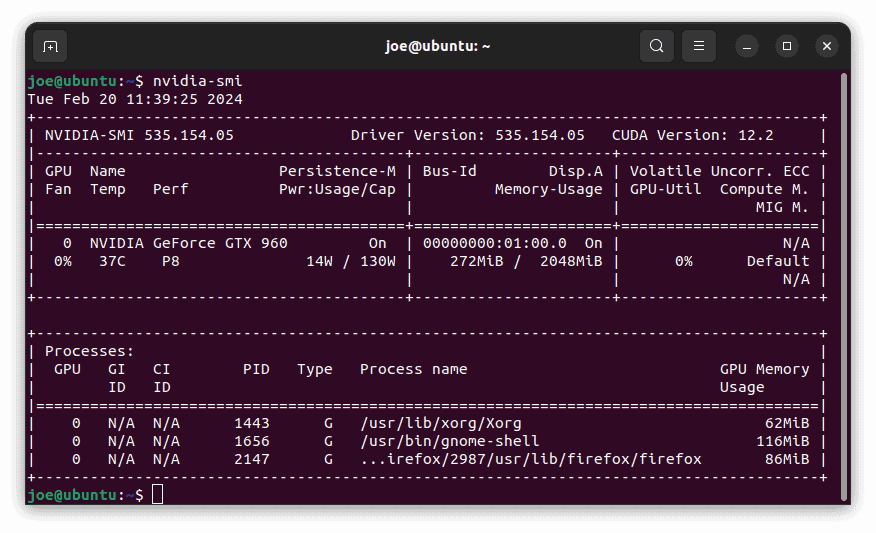Click the power usage 14W / 130W

coord(351,261)
